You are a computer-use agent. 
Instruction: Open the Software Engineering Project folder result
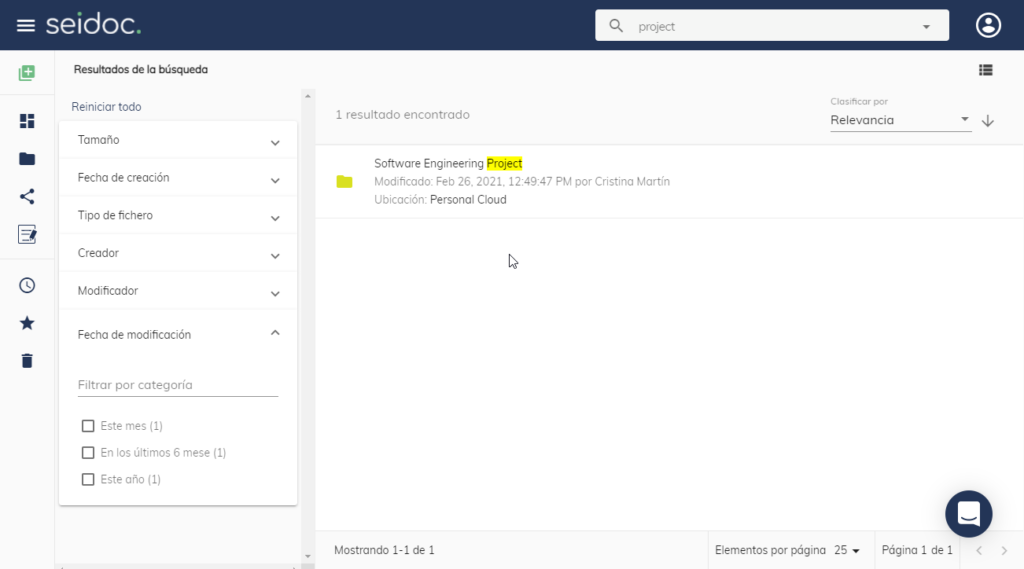tap(448, 163)
